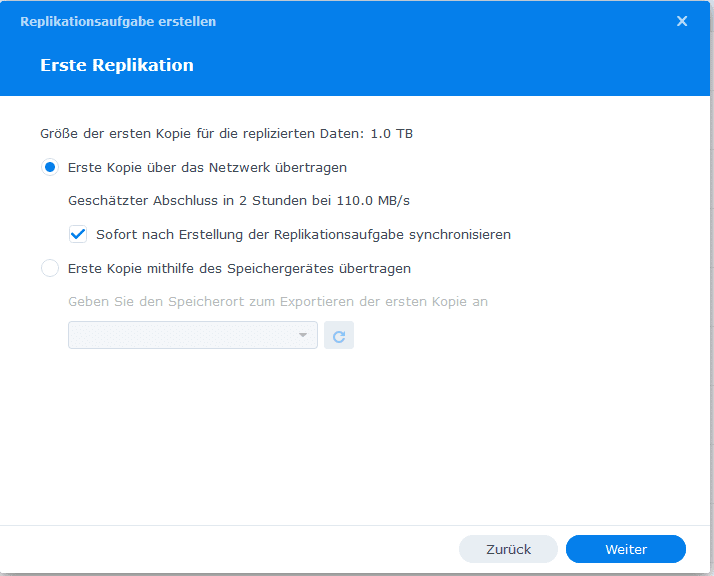This screenshot has width=714, height=576.
Task: Click the 'Erste Replikation' heading
Action: point(117,65)
